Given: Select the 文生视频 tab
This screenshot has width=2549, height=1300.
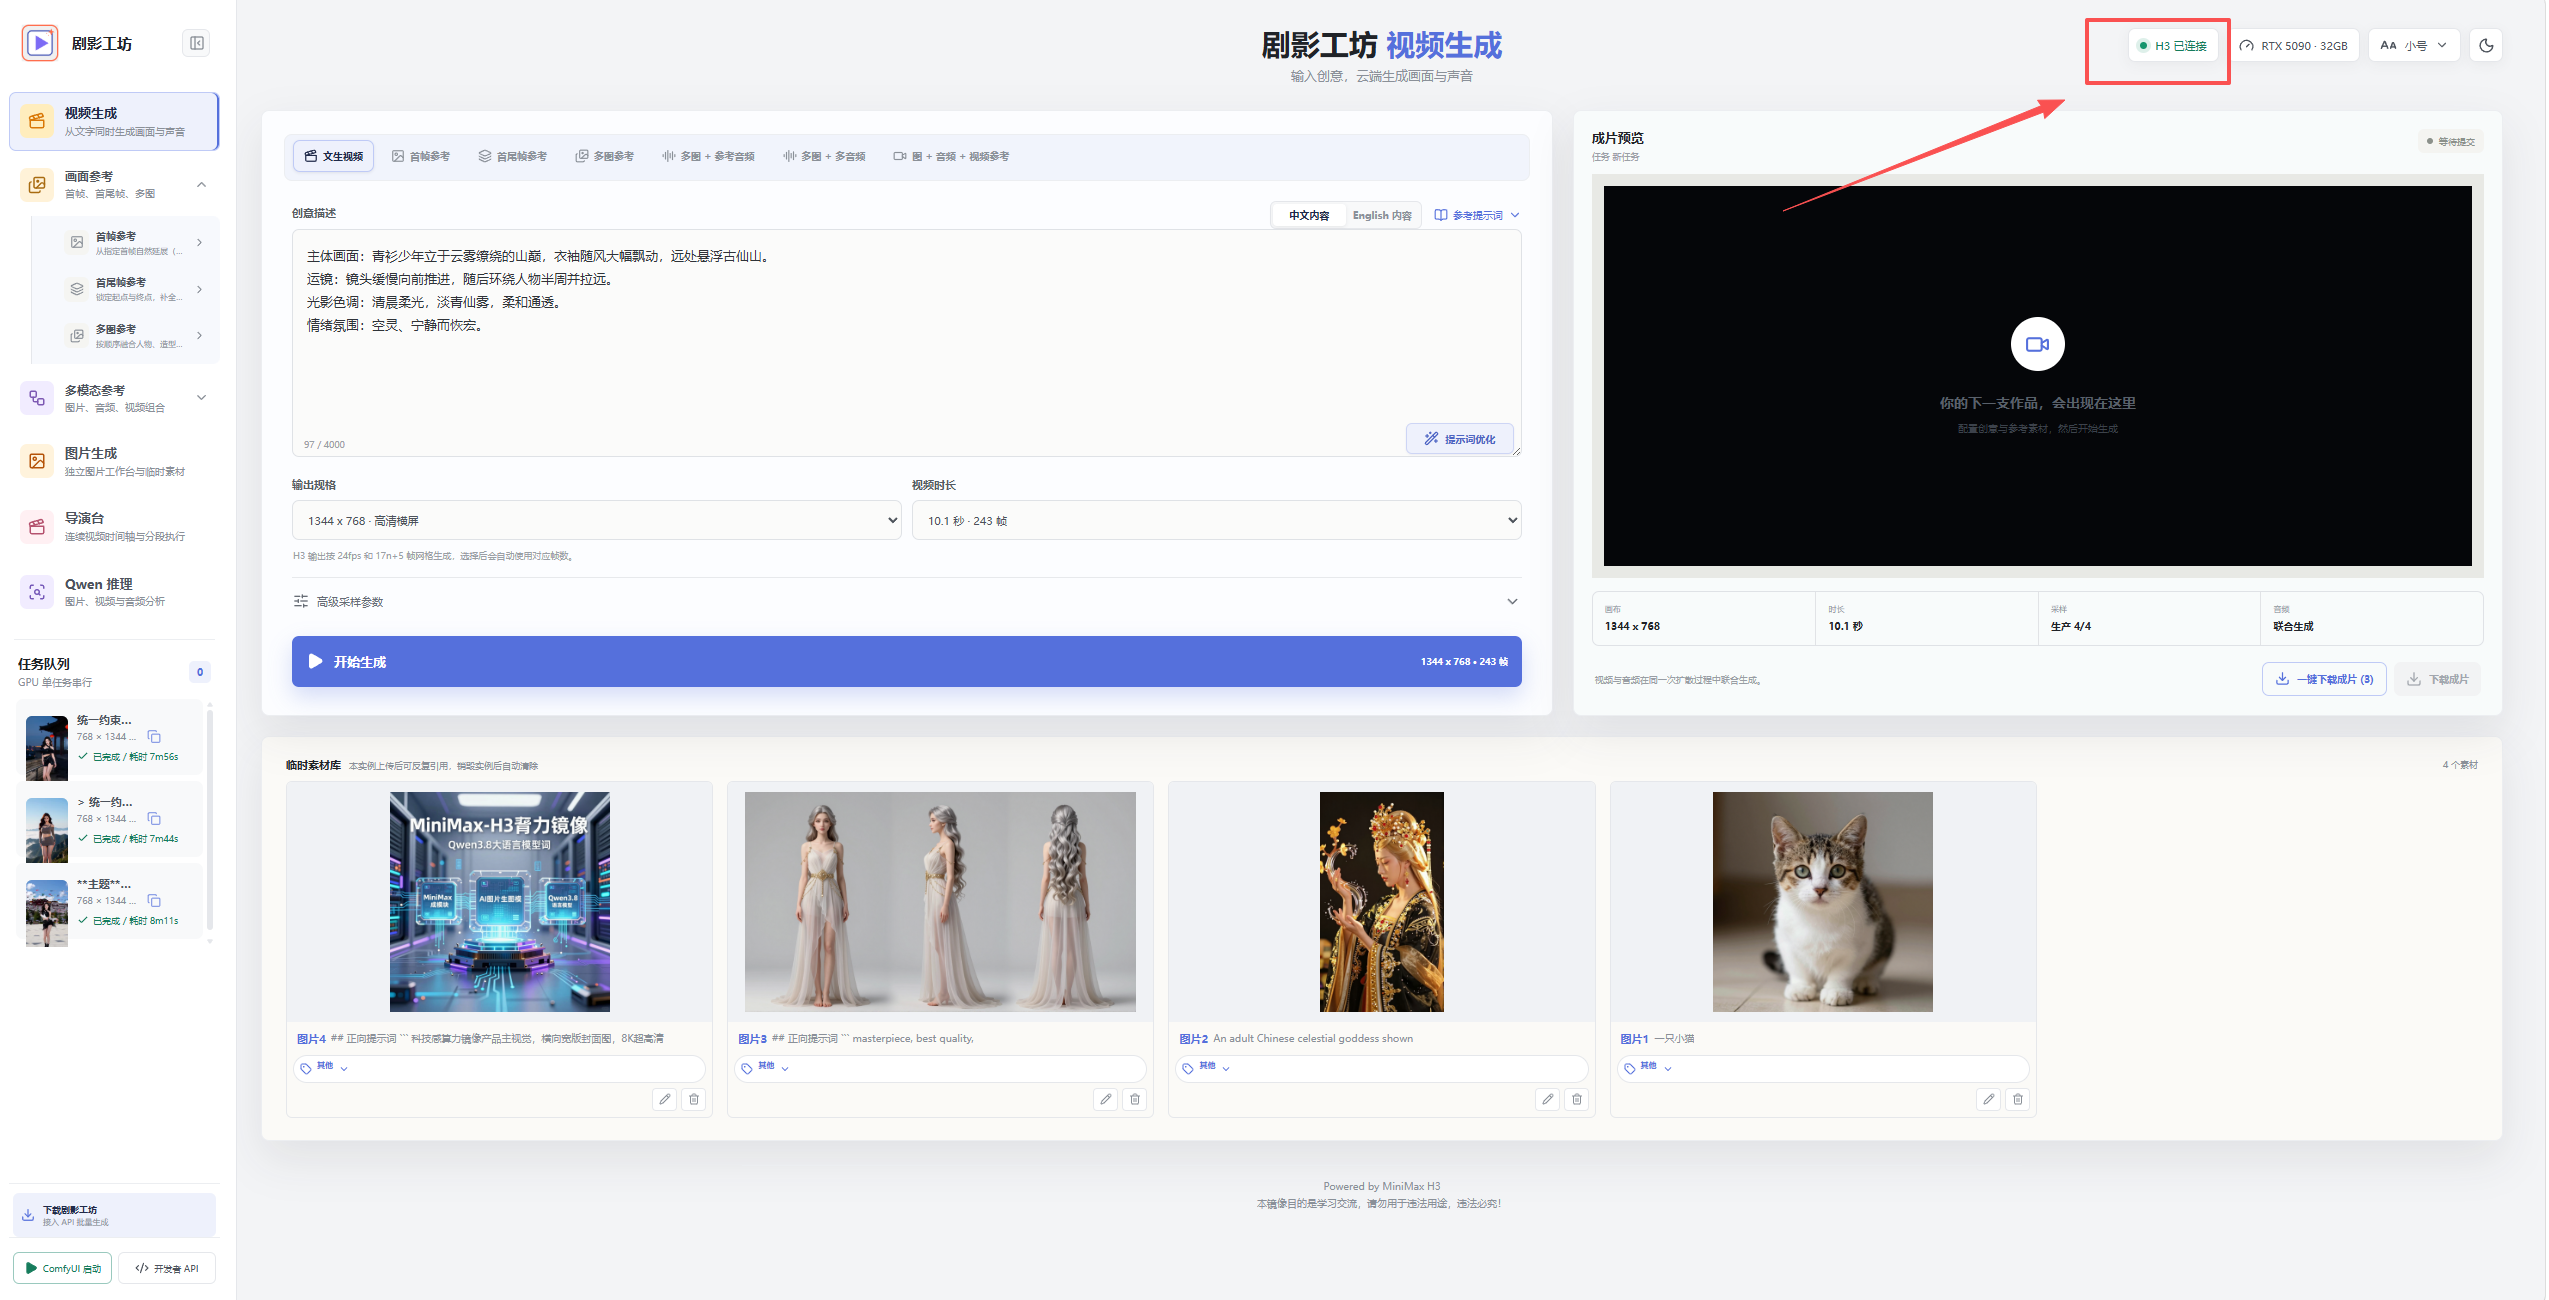Looking at the screenshot, I should (334, 156).
